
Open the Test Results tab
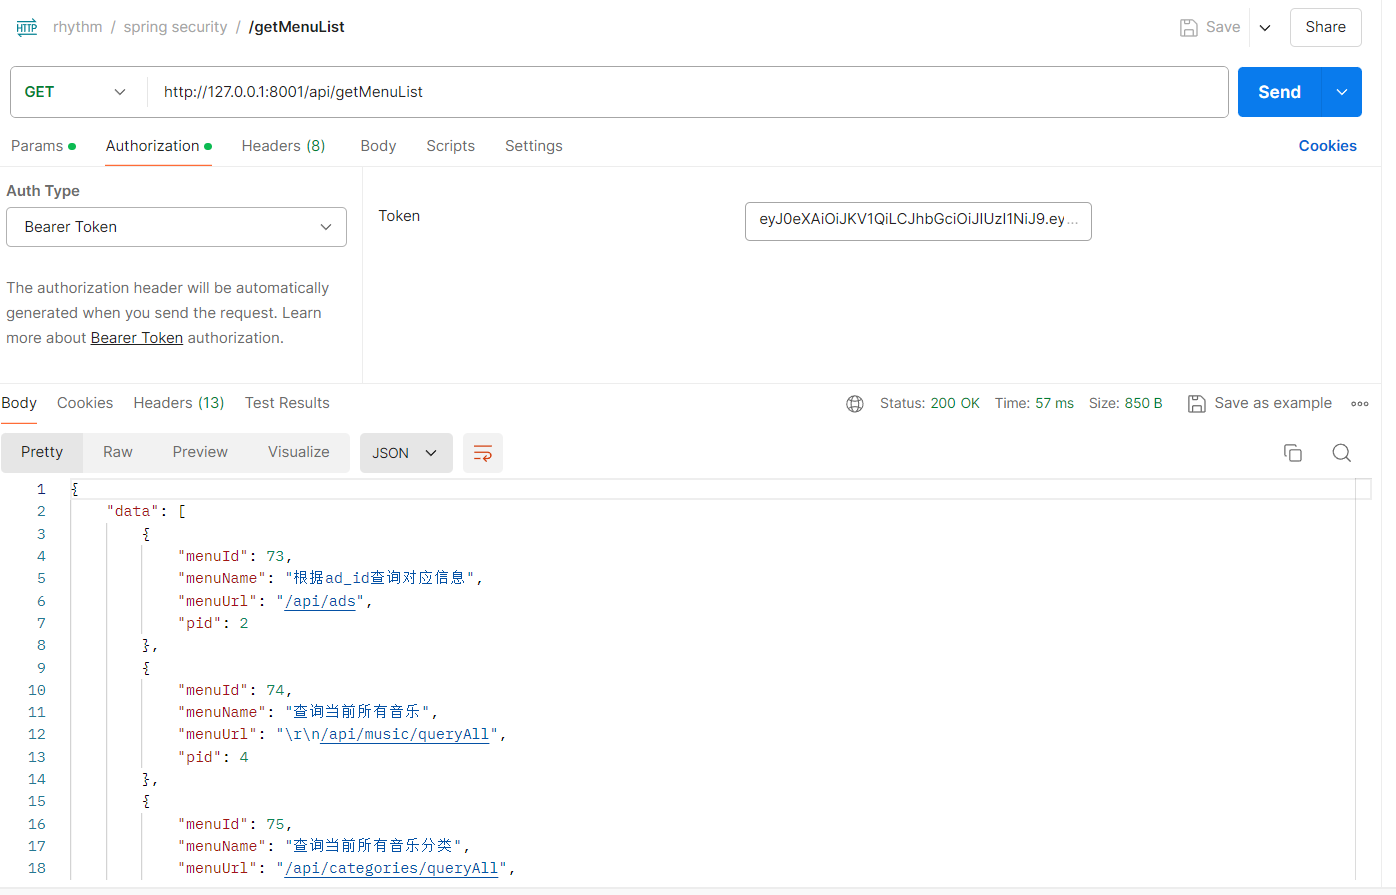[287, 403]
